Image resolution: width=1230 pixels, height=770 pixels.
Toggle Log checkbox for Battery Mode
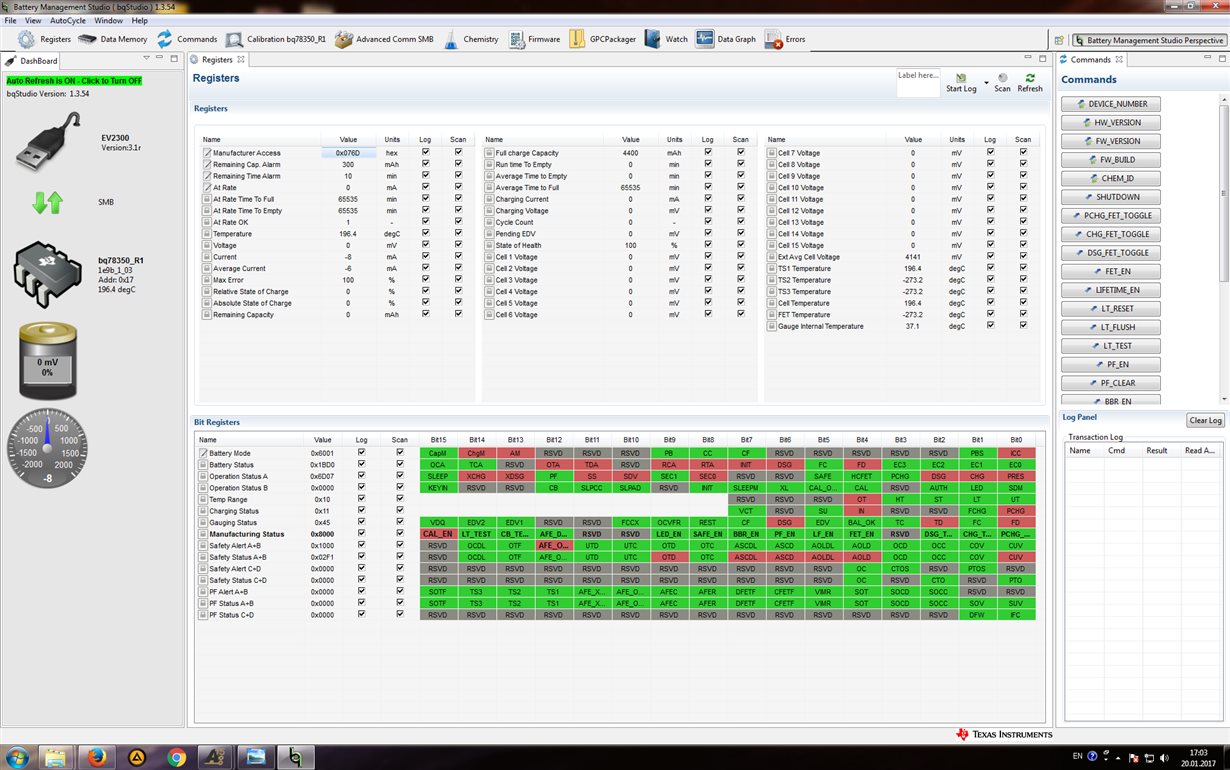361,453
